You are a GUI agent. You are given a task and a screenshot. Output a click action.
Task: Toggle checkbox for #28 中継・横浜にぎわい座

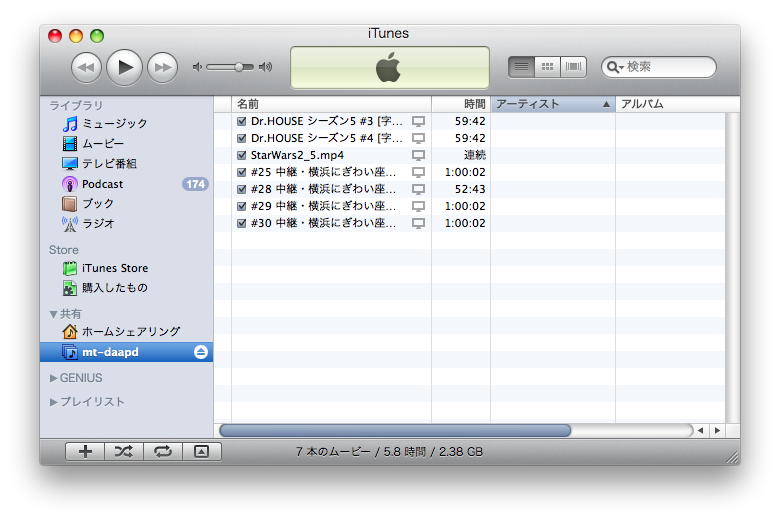click(242, 190)
